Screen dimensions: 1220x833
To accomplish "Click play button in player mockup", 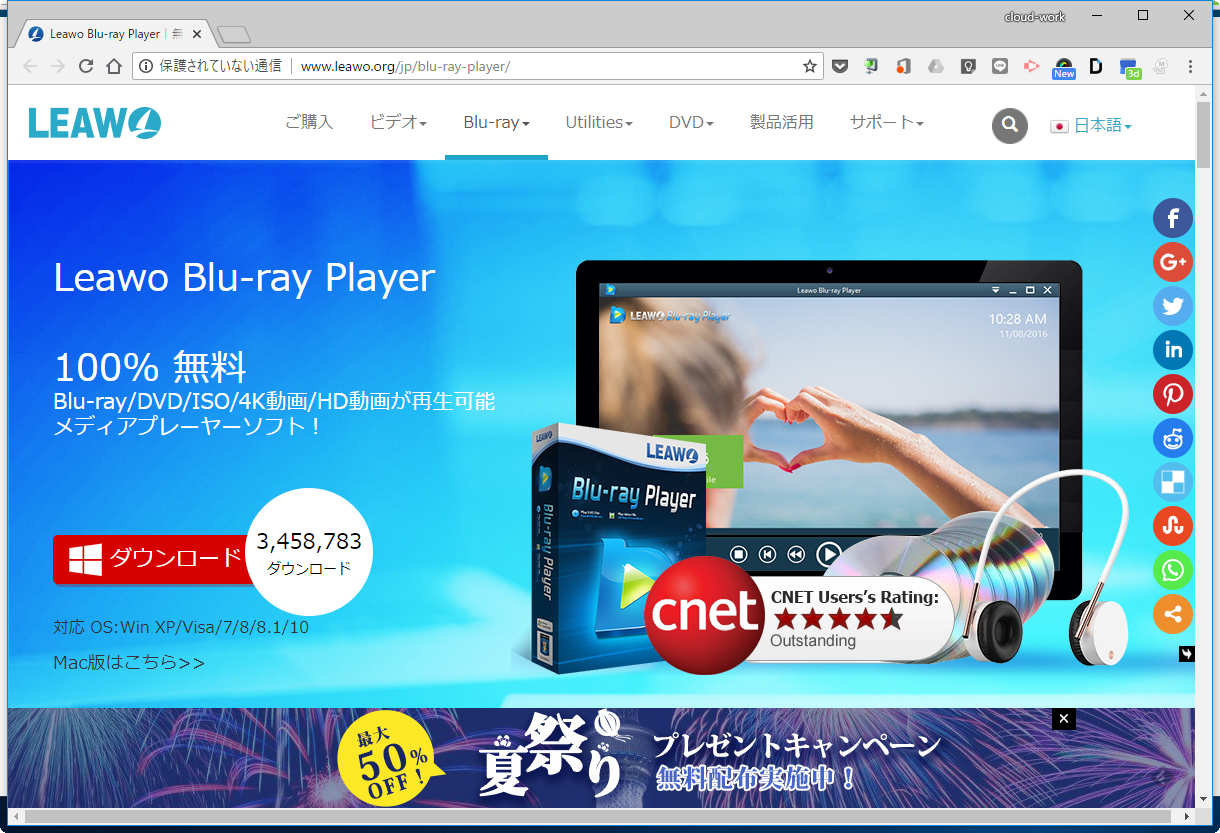I will 828,553.
